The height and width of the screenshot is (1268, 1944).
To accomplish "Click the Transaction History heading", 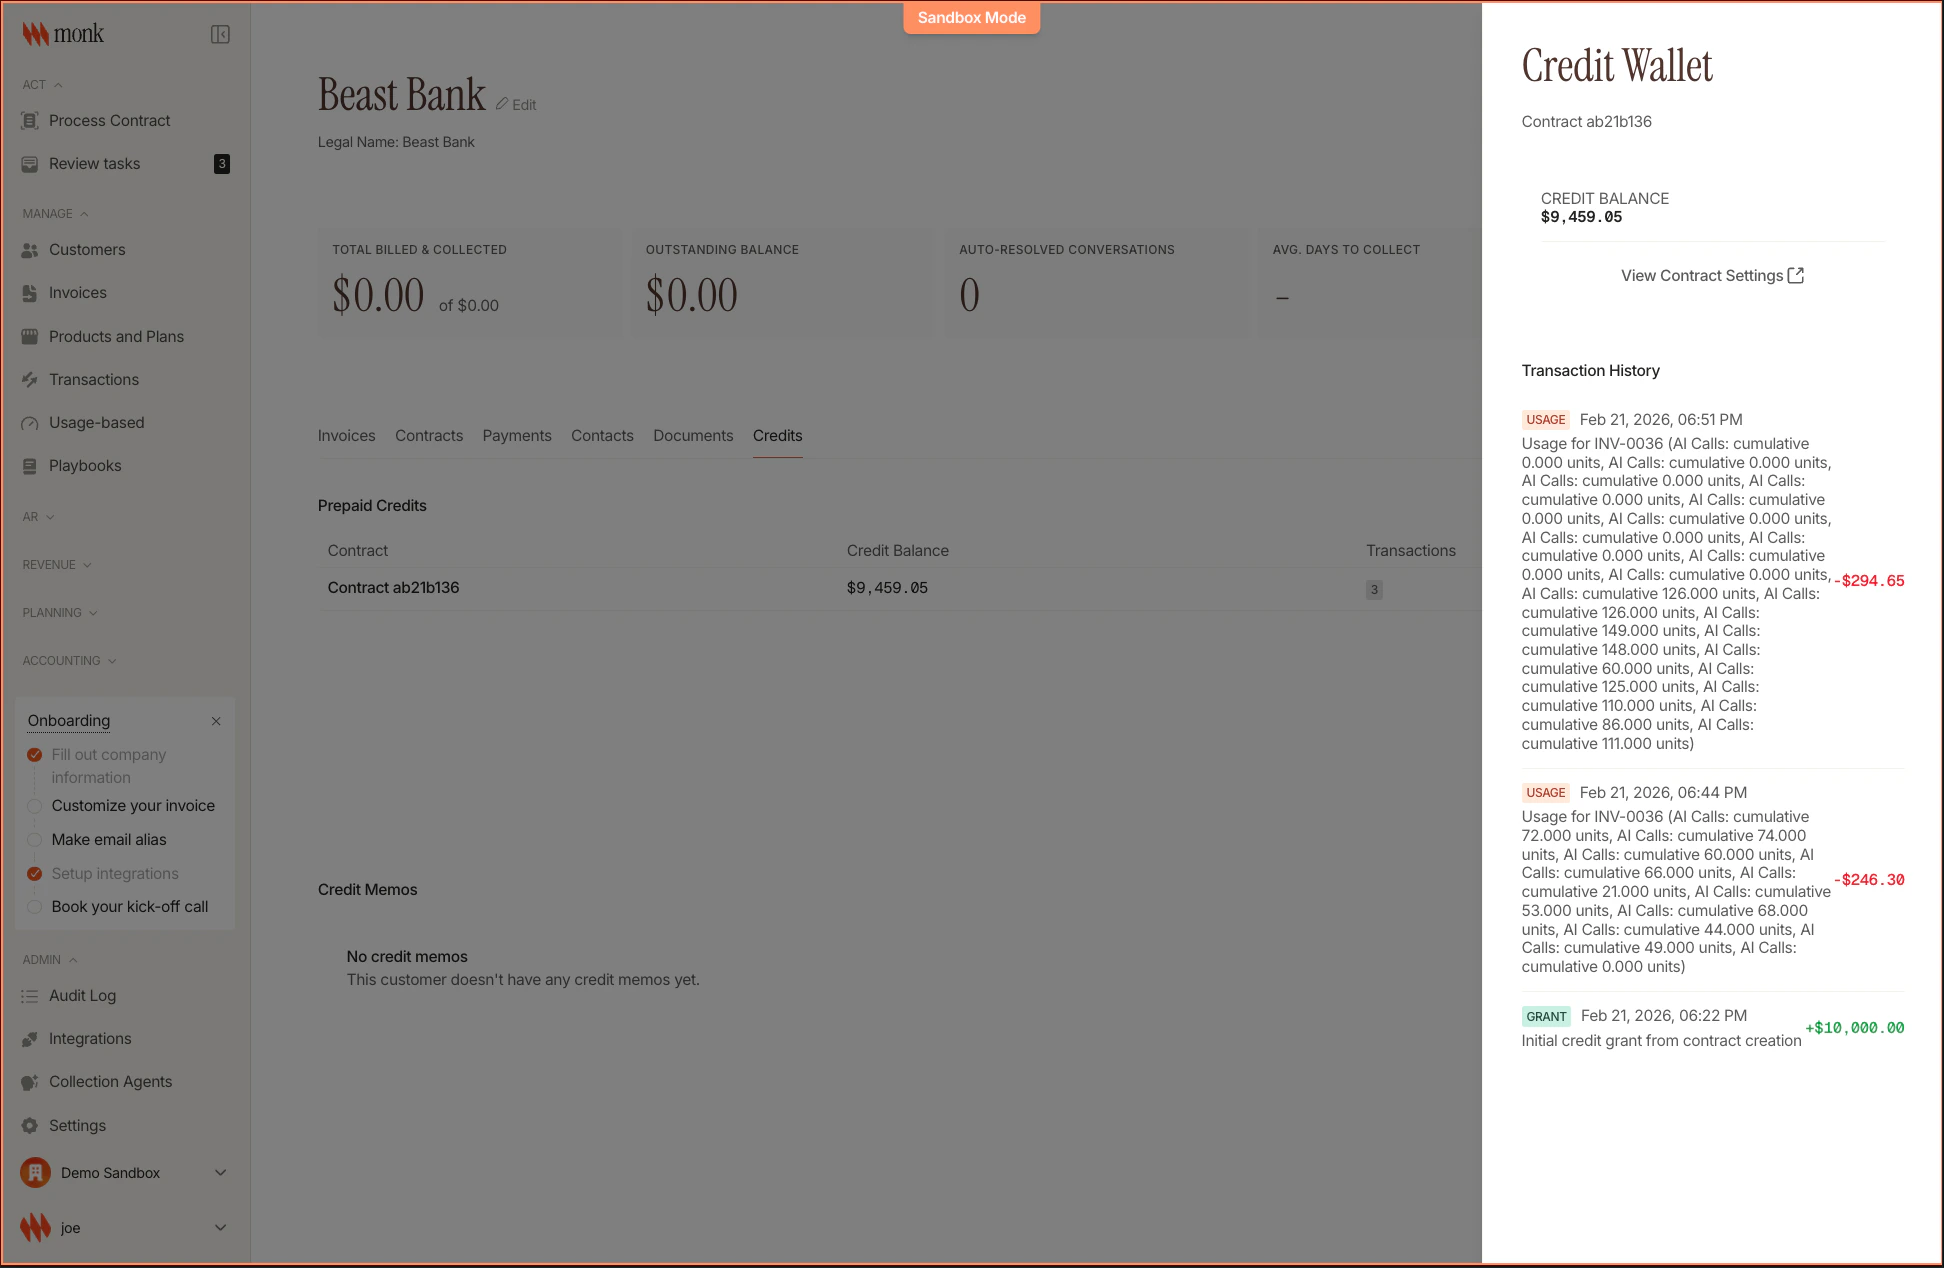I will [1590, 371].
